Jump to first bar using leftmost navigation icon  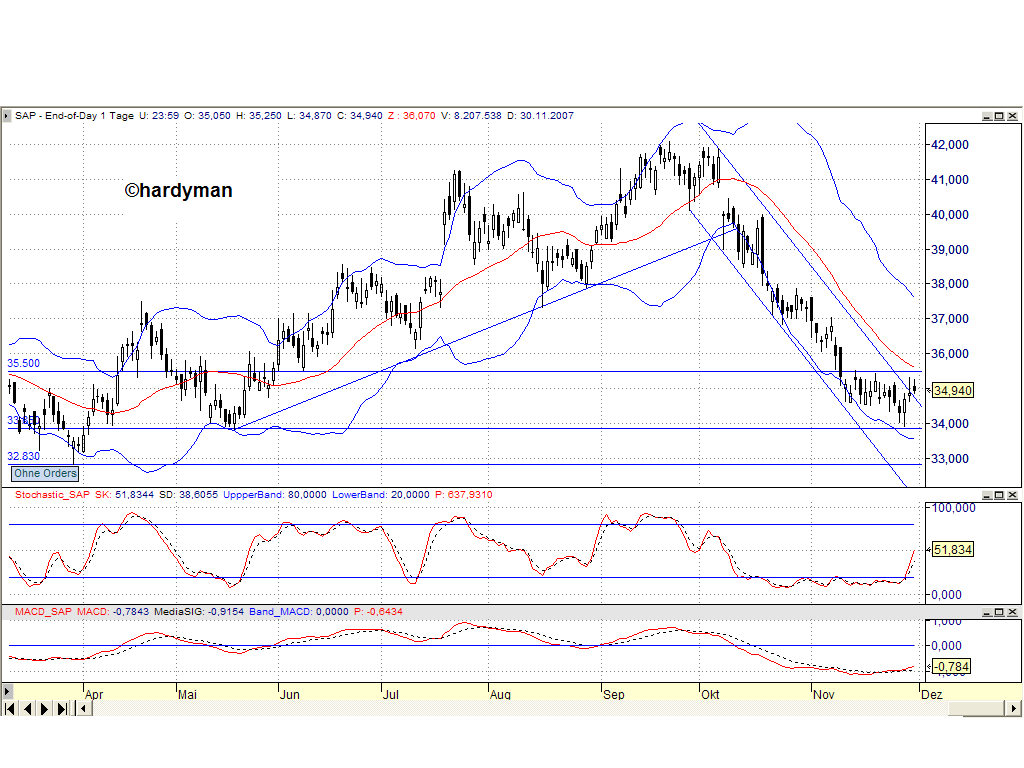[x=10, y=709]
